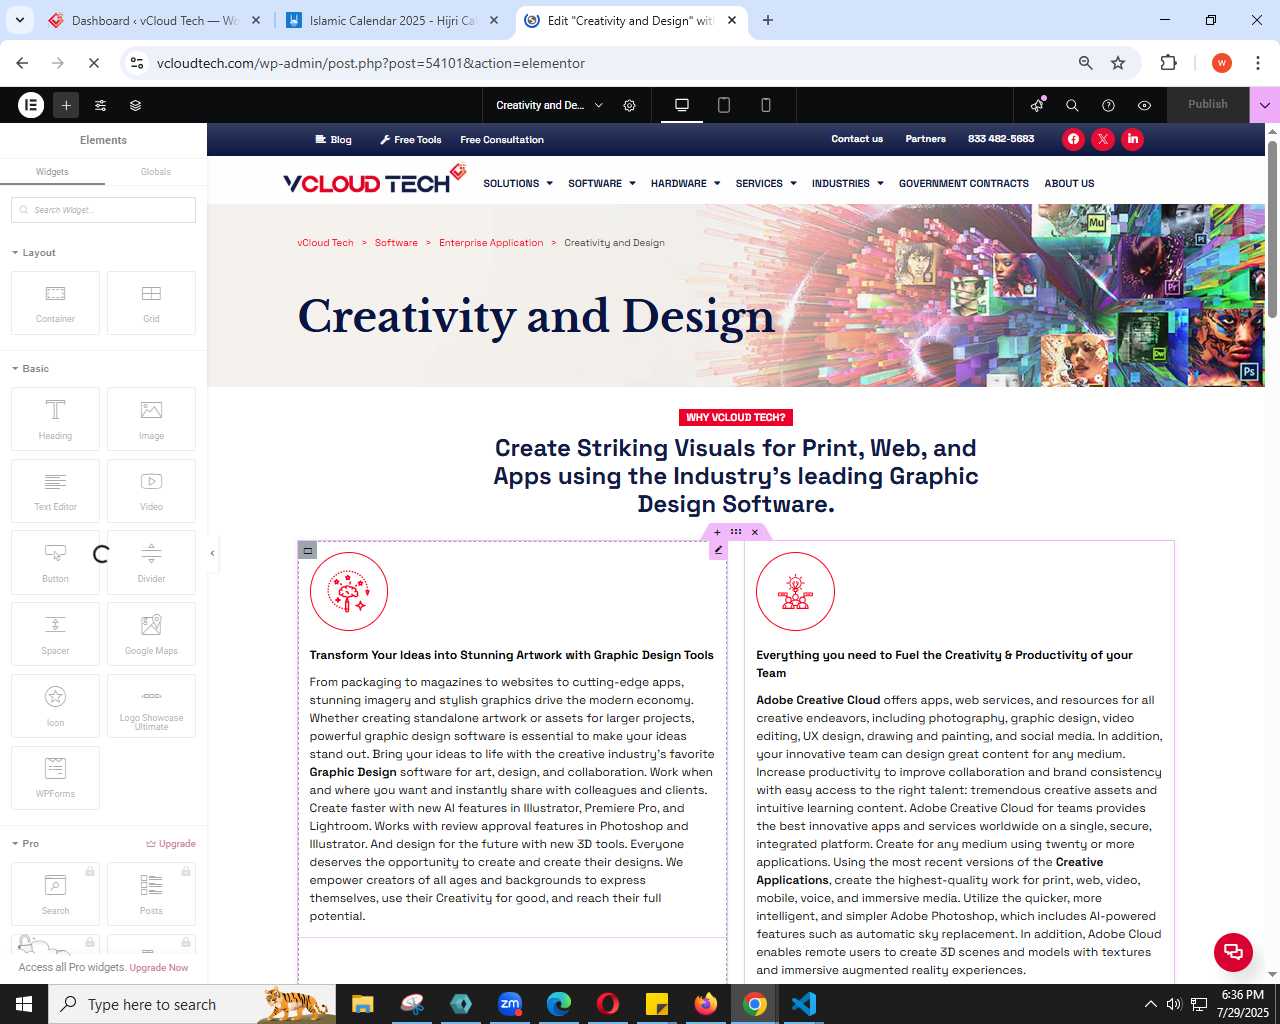Collapse the Elementor side panel

pyautogui.click(x=212, y=553)
